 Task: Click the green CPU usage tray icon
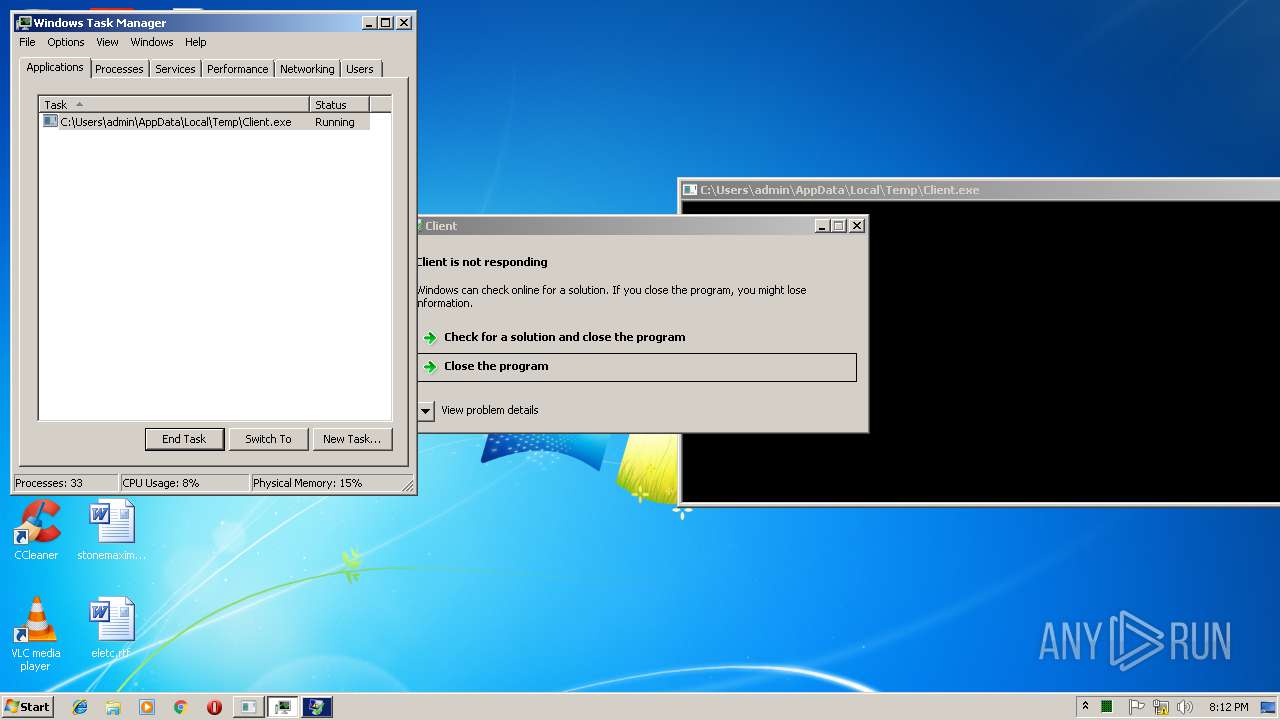(x=1107, y=707)
